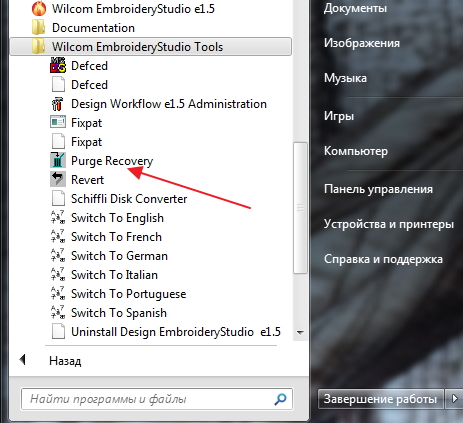
Task: Select Switch To Spanish
Action: click(x=119, y=313)
